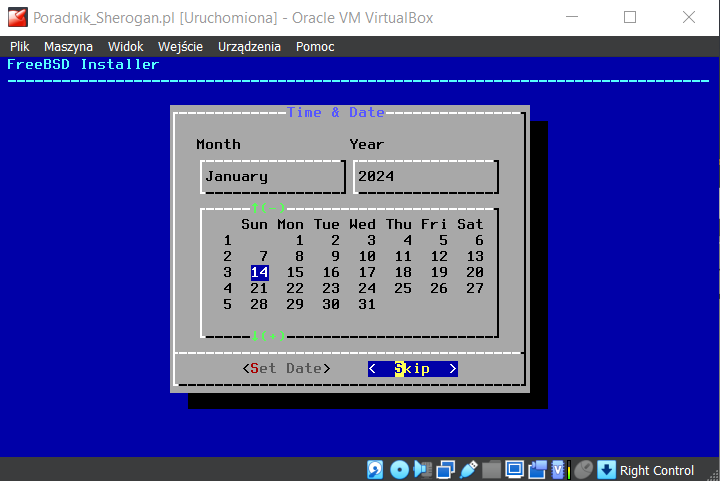Open the network adapter status icon
Viewport: 720px width, 481px height.
pos(445,470)
